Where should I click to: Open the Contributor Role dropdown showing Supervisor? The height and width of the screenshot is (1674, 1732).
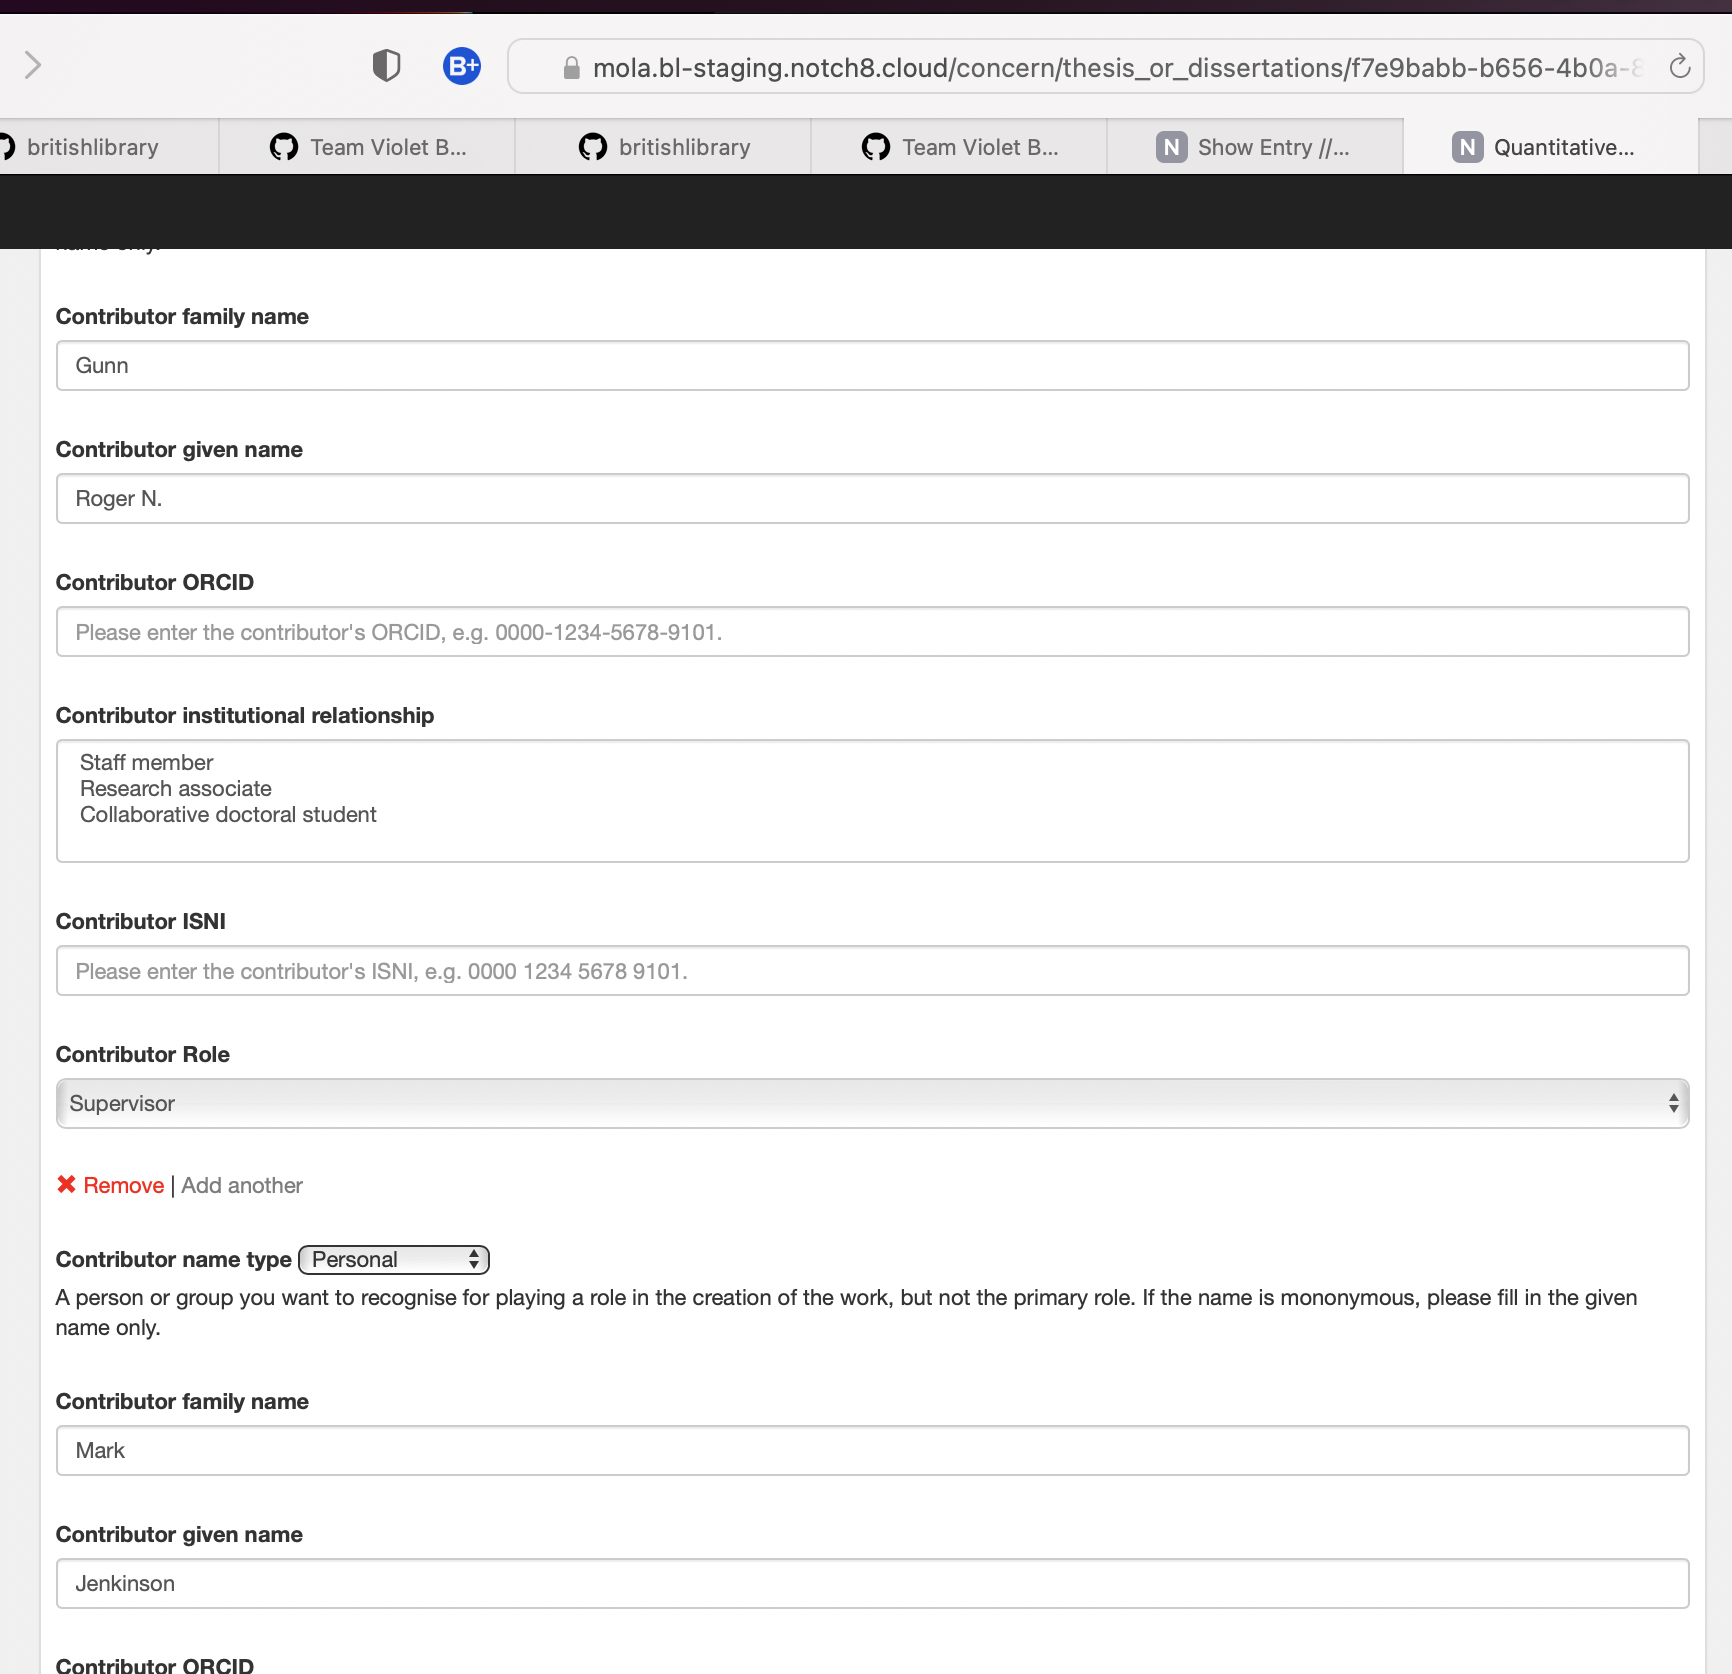(870, 1103)
